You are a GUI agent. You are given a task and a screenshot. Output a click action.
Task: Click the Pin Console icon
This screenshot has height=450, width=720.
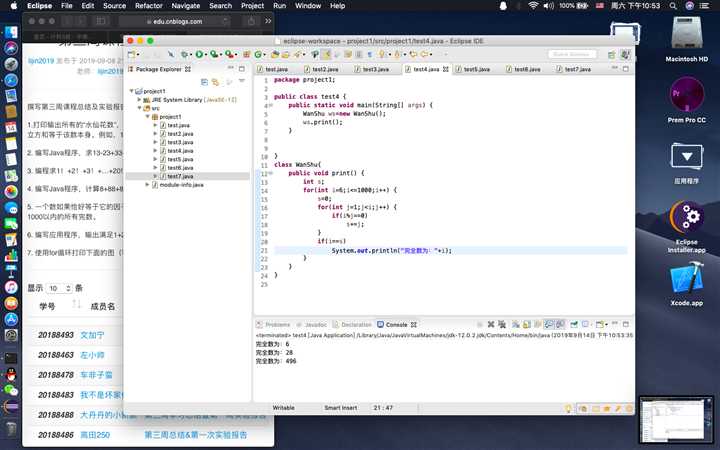[574, 324]
